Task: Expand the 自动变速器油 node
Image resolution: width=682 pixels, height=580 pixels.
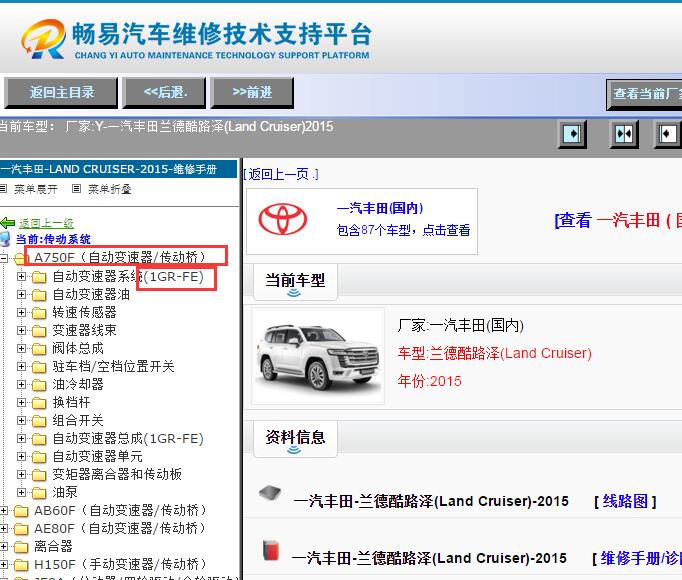Action: [x=21, y=295]
